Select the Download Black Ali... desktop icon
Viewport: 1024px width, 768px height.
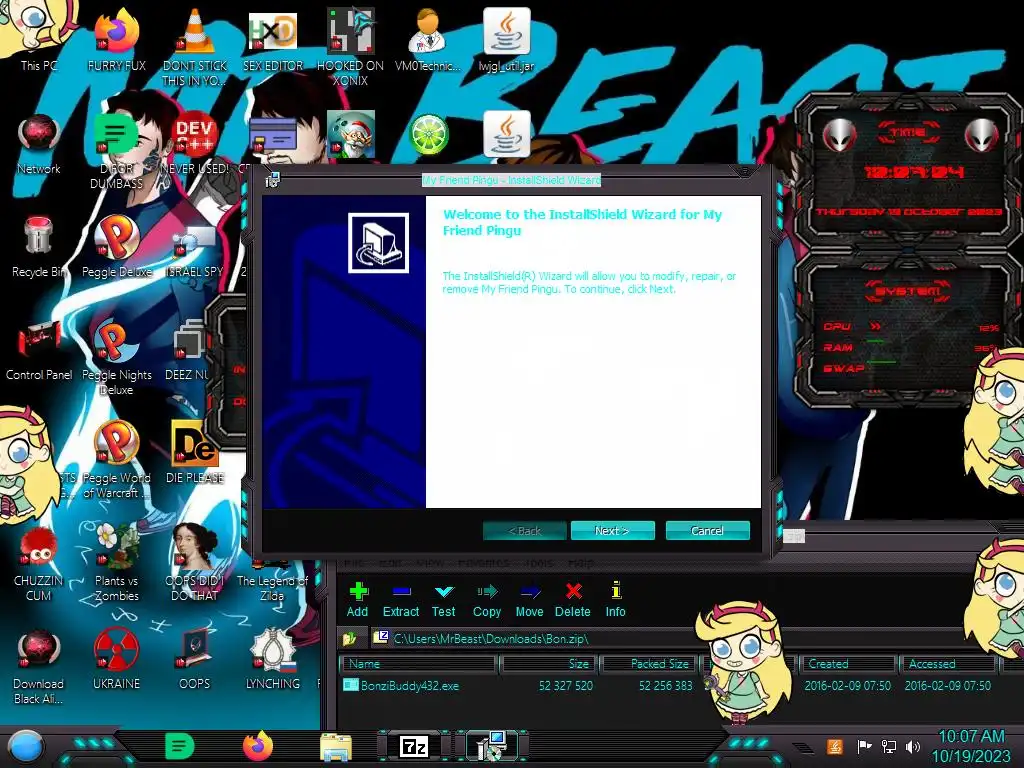pyautogui.click(x=39, y=667)
